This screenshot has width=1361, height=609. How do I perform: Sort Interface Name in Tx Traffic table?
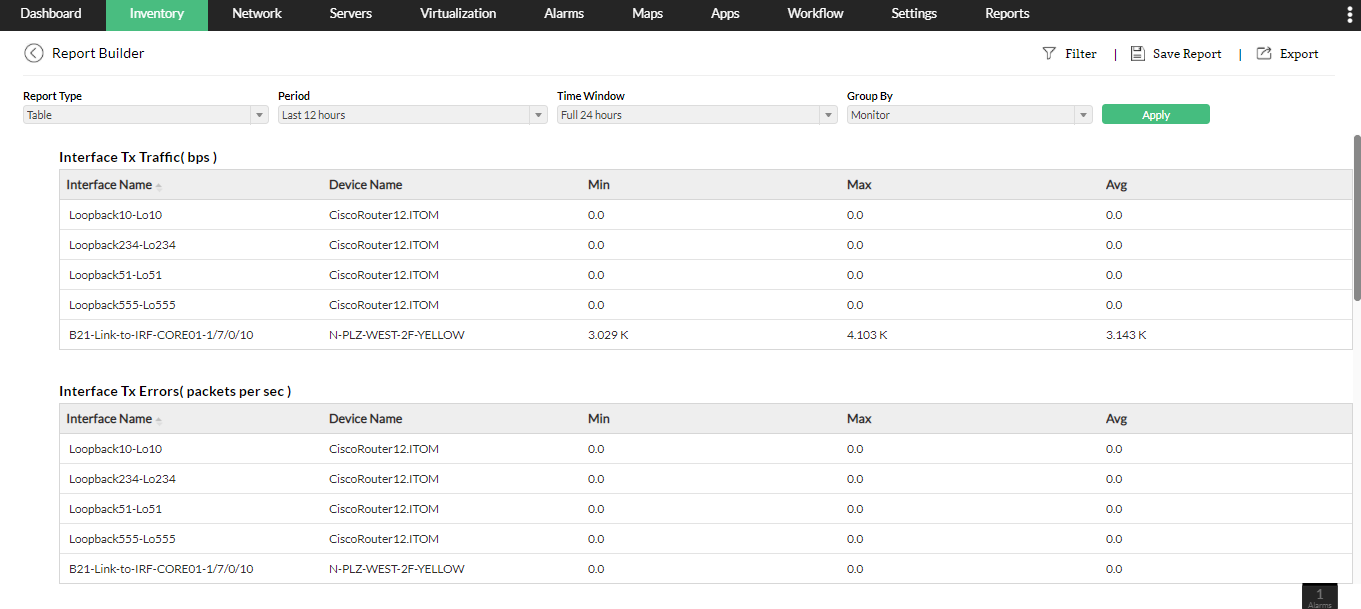point(158,185)
